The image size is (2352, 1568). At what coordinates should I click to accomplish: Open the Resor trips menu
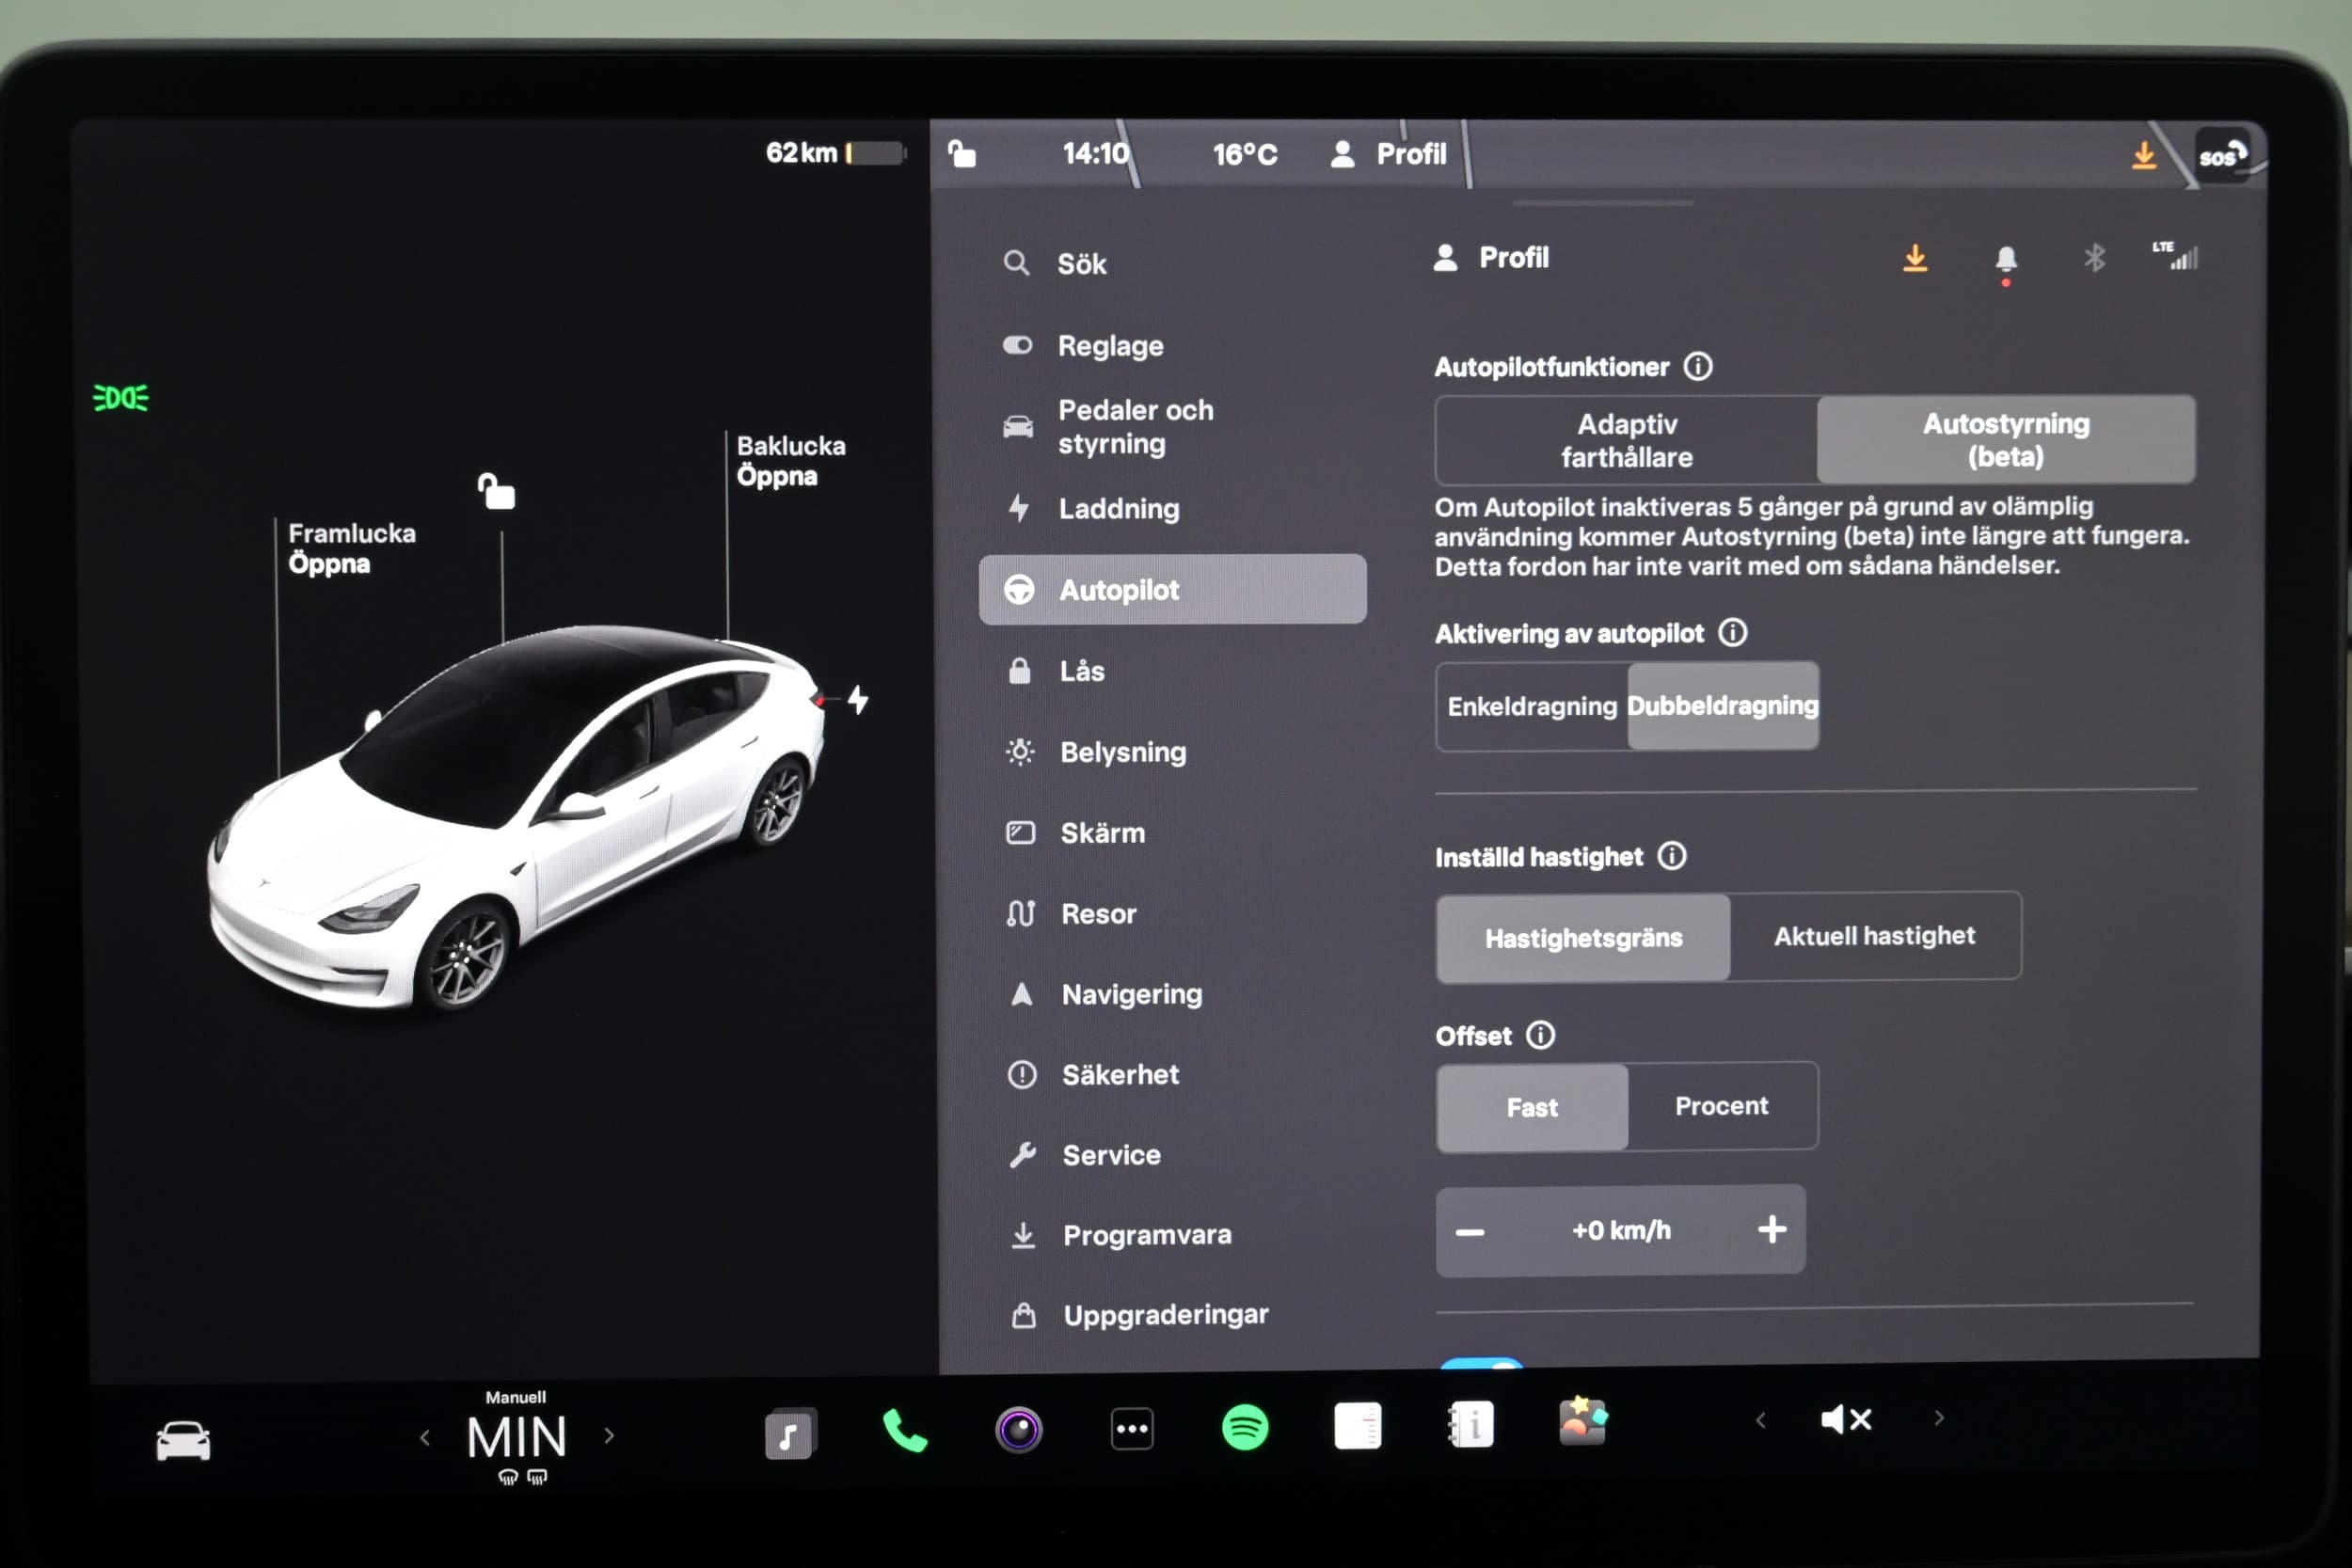click(1072, 914)
